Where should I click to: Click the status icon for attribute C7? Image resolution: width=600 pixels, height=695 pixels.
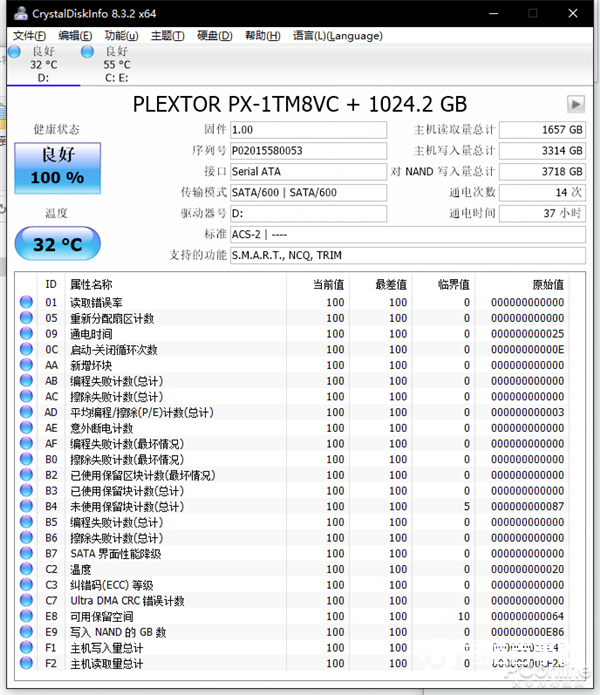(x=27, y=600)
